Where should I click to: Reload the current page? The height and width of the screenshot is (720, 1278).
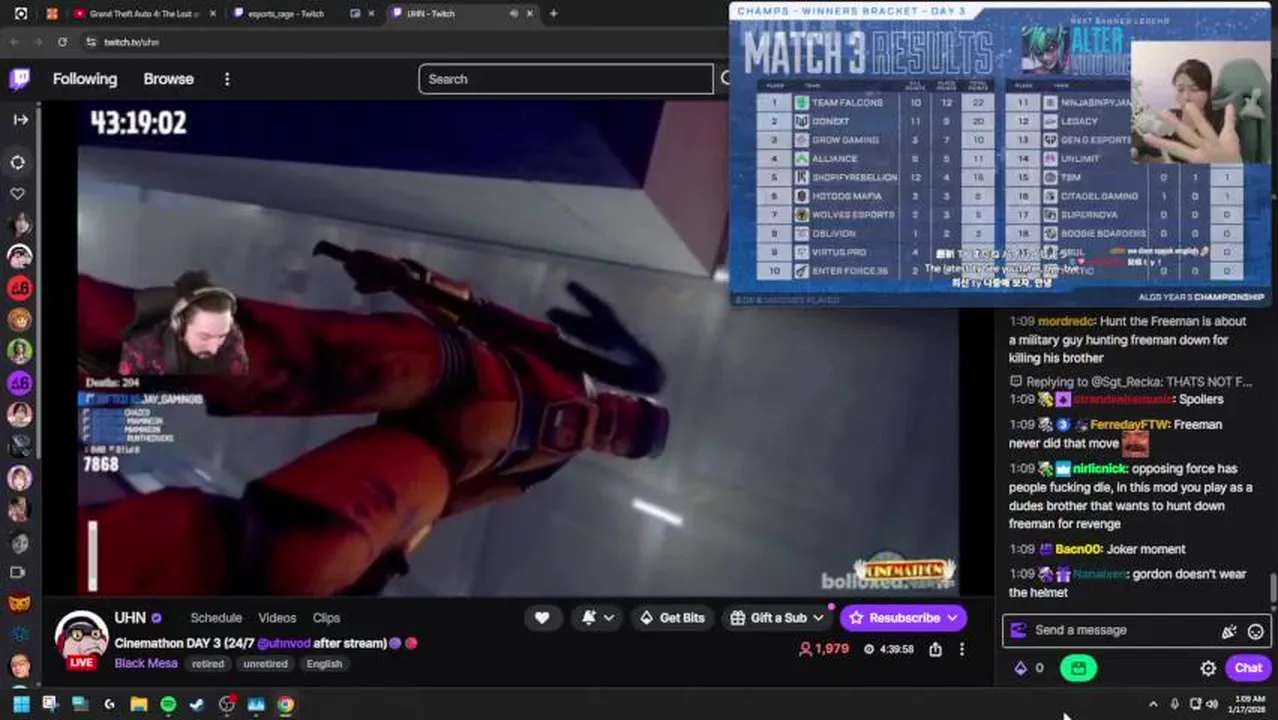click(x=62, y=42)
